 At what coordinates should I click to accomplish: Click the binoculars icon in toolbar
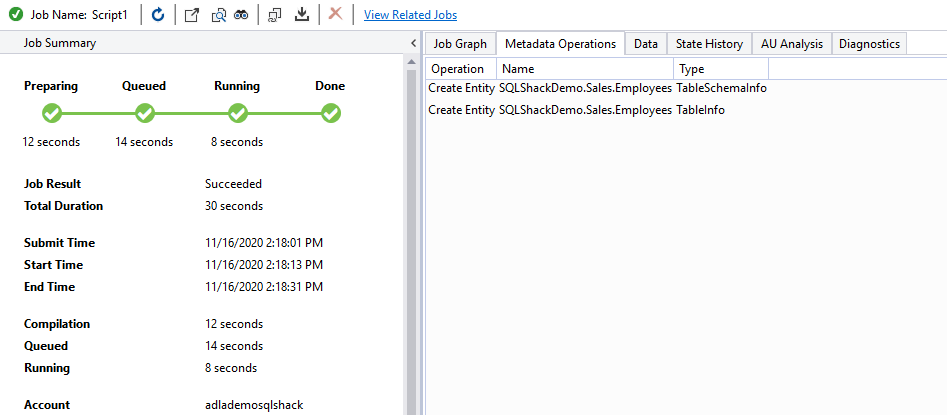tap(241, 14)
